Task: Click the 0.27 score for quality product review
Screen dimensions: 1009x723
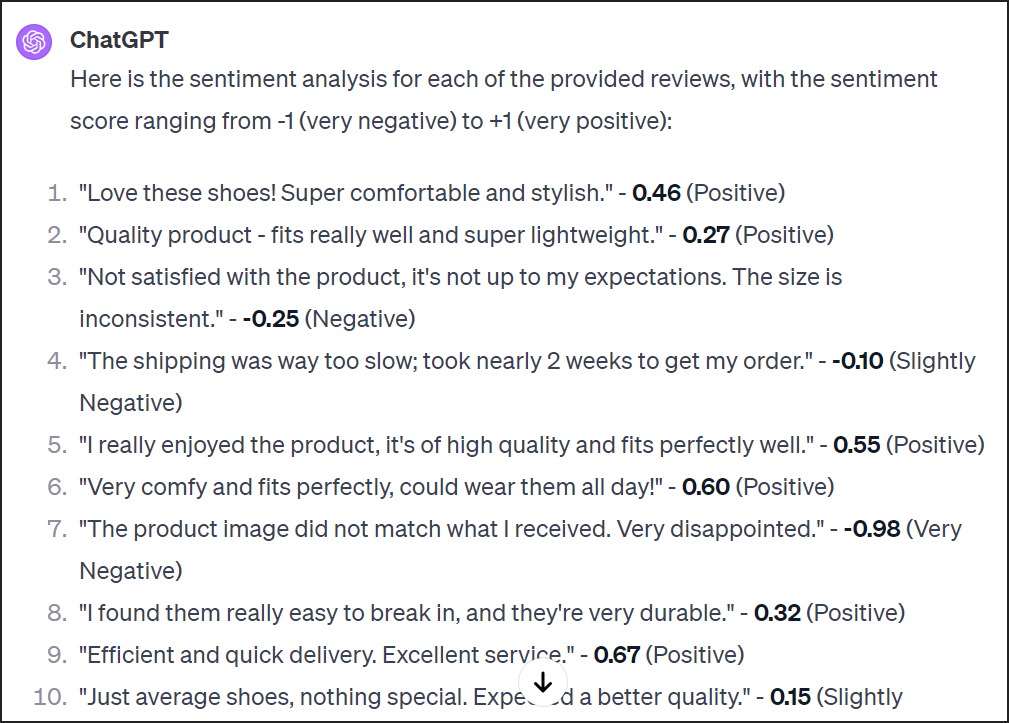Action: (706, 235)
